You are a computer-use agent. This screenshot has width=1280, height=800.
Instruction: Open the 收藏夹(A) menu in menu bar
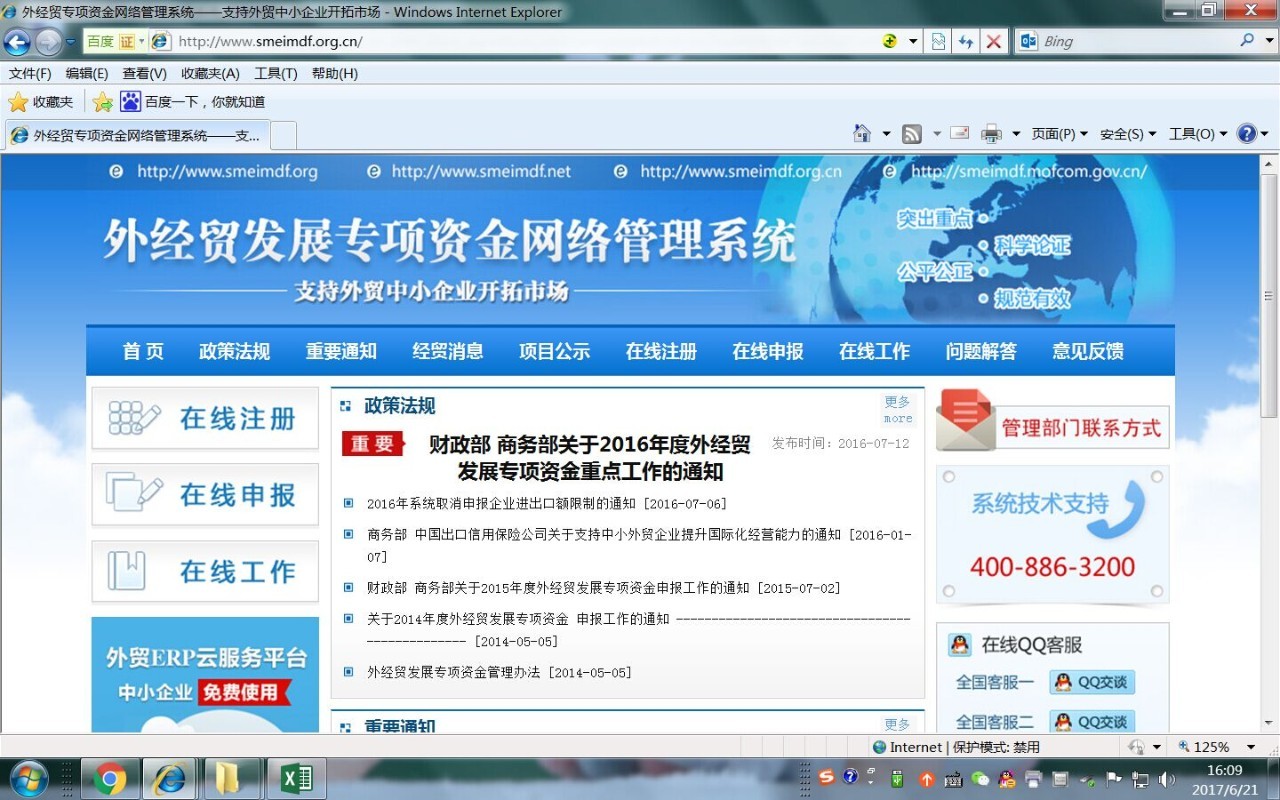pos(210,74)
